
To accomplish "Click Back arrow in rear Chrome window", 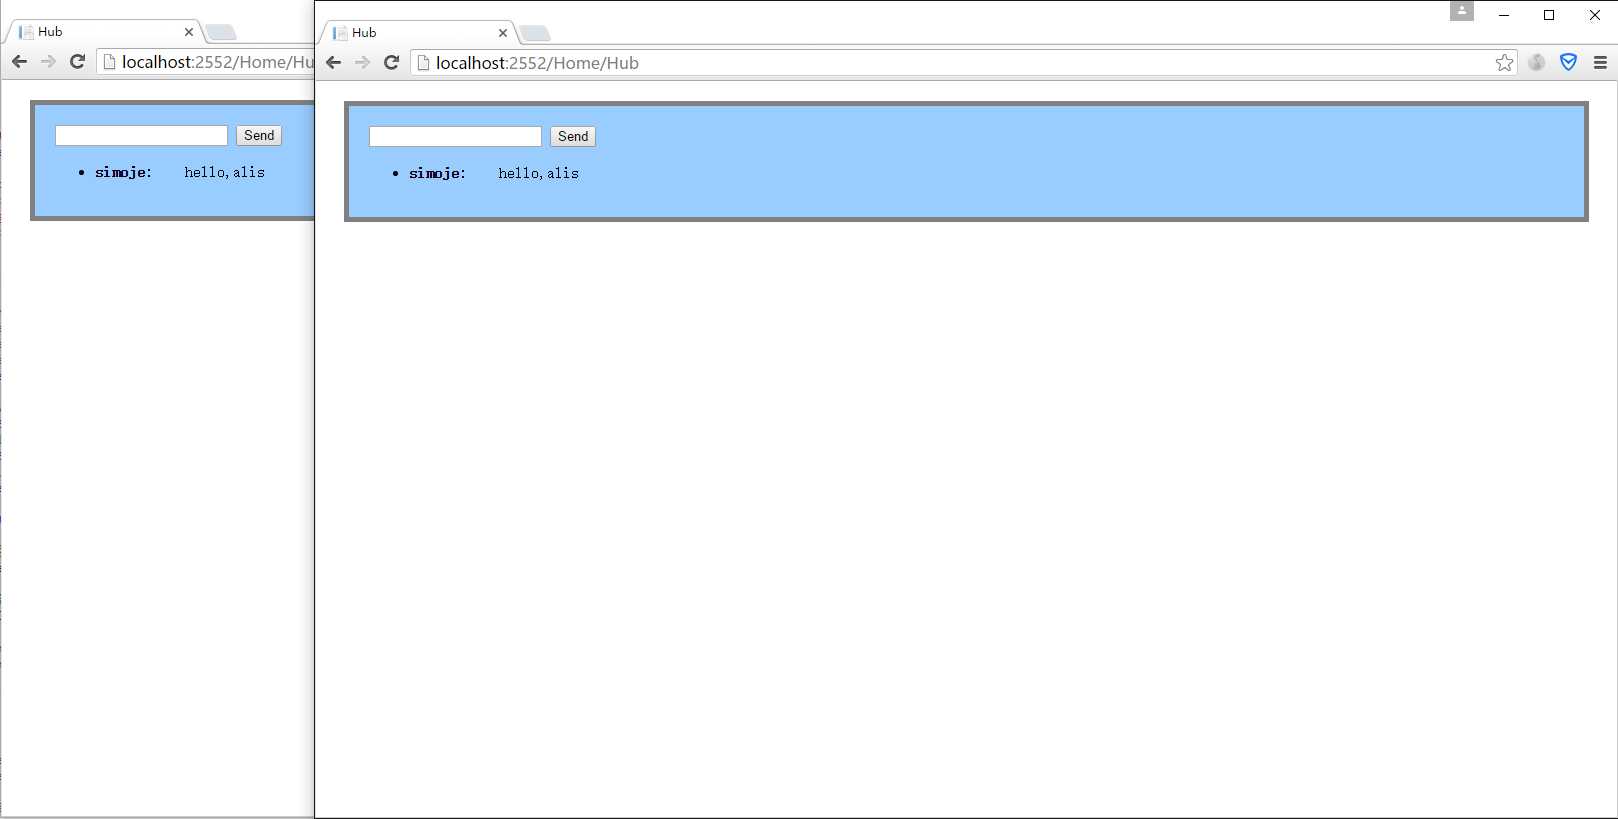I will click(20, 62).
